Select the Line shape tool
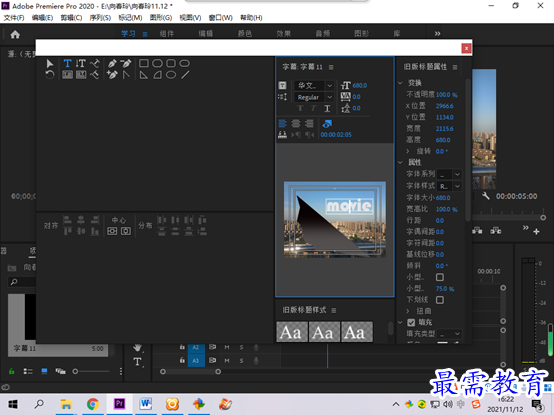 [185, 75]
